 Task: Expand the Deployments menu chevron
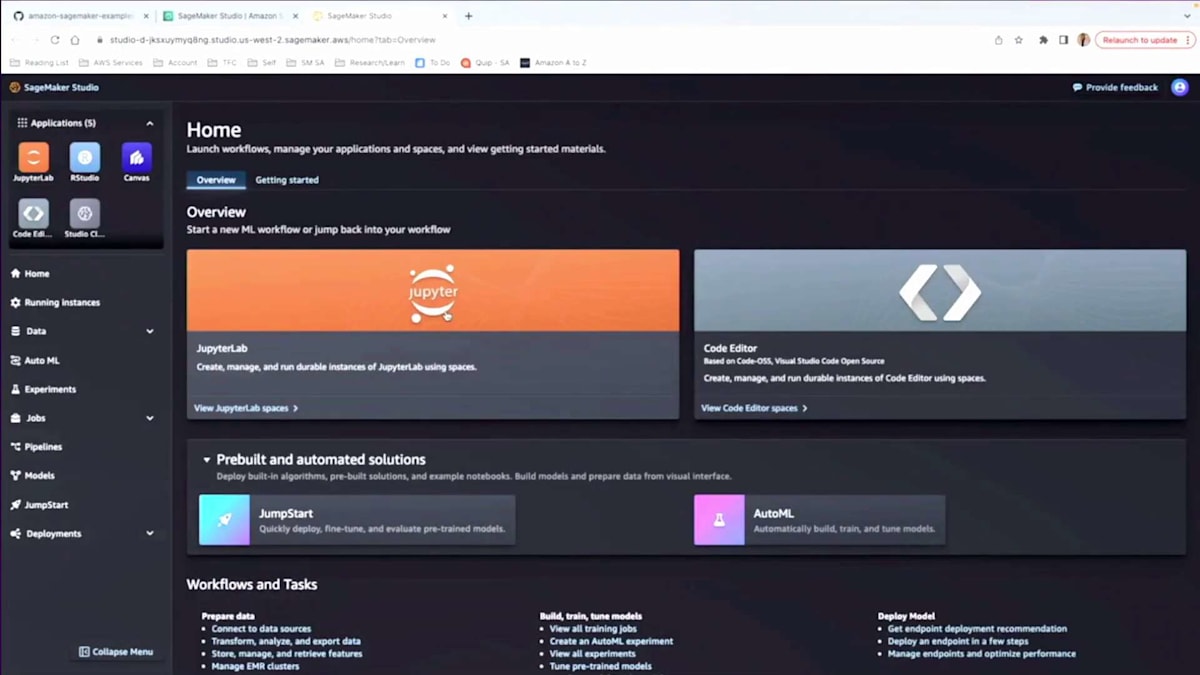[150, 534]
